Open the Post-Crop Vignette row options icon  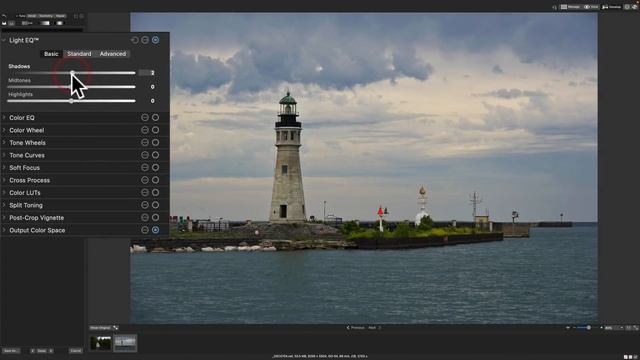tap(145, 218)
